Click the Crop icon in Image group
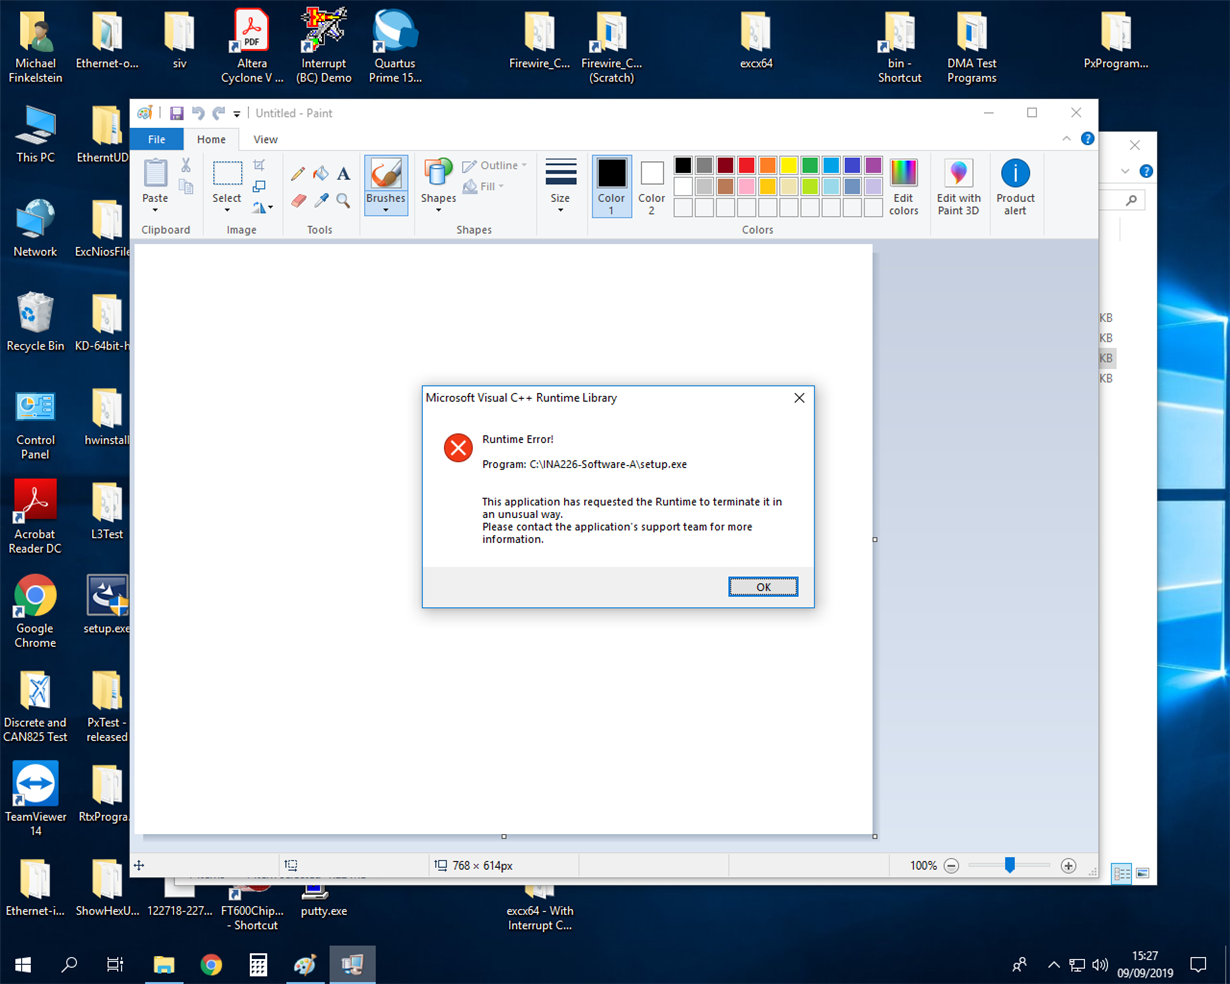1230x984 pixels. click(259, 165)
